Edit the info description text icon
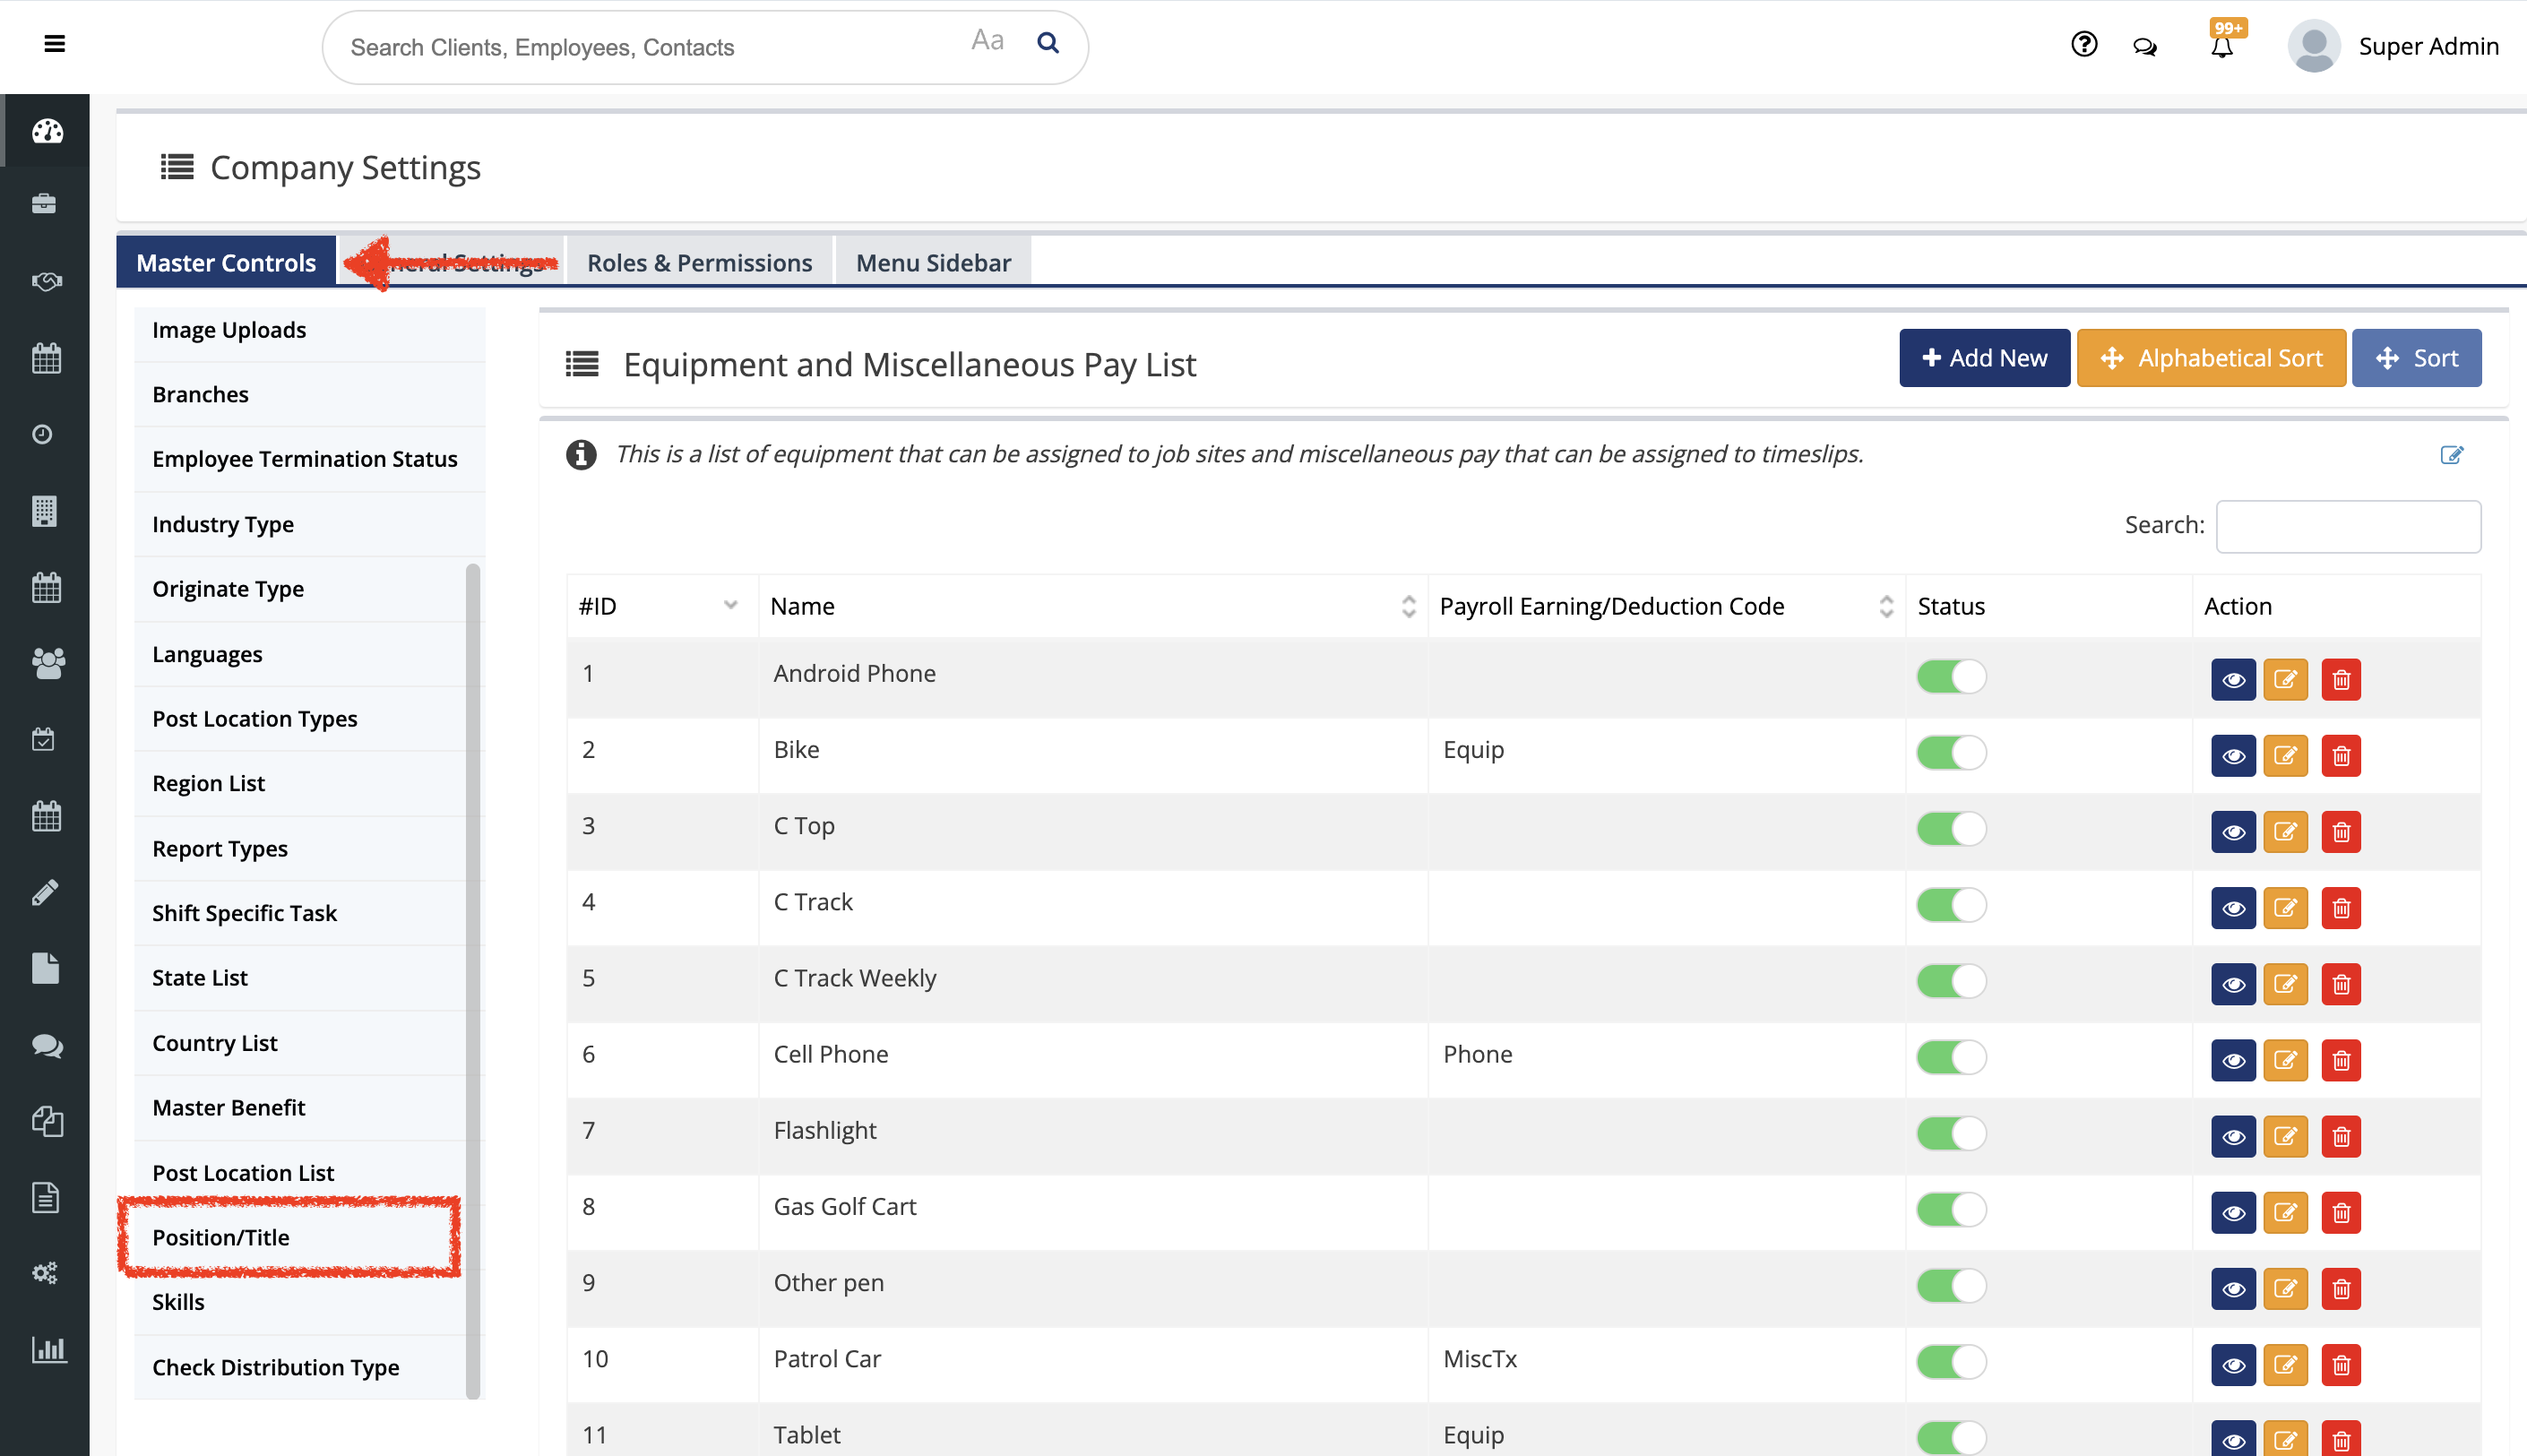The image size is (2527, 1456). [2451, 455]
